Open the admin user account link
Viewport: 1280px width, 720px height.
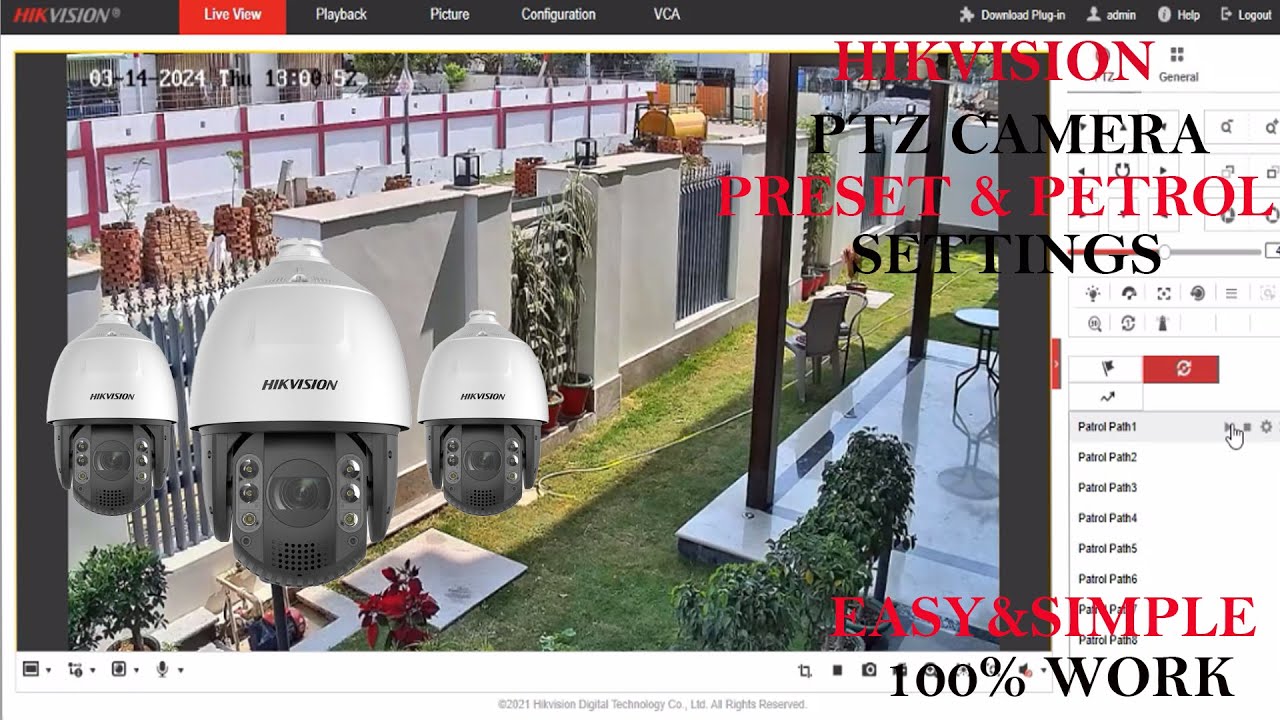(1112, 15)
